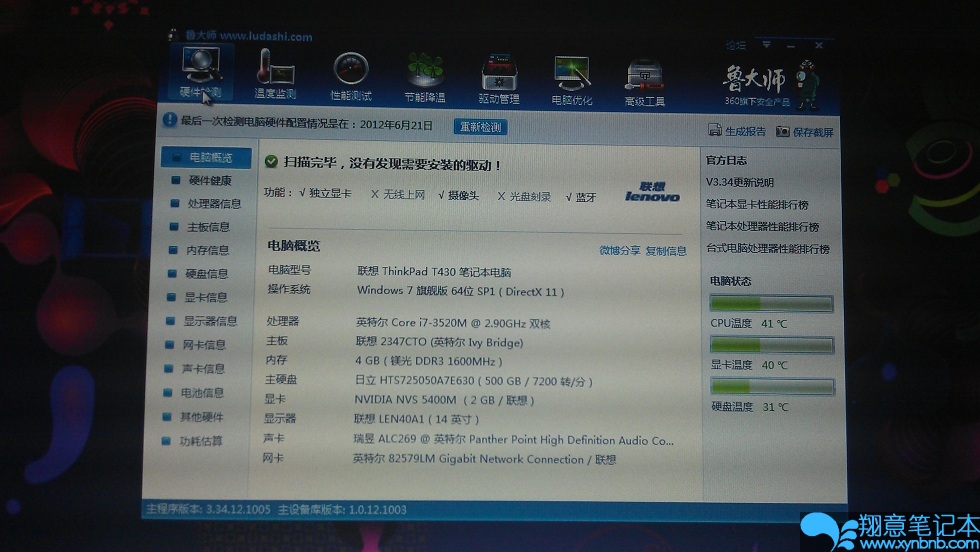Click the 蓝牙 feature indicator

point(581,198)
